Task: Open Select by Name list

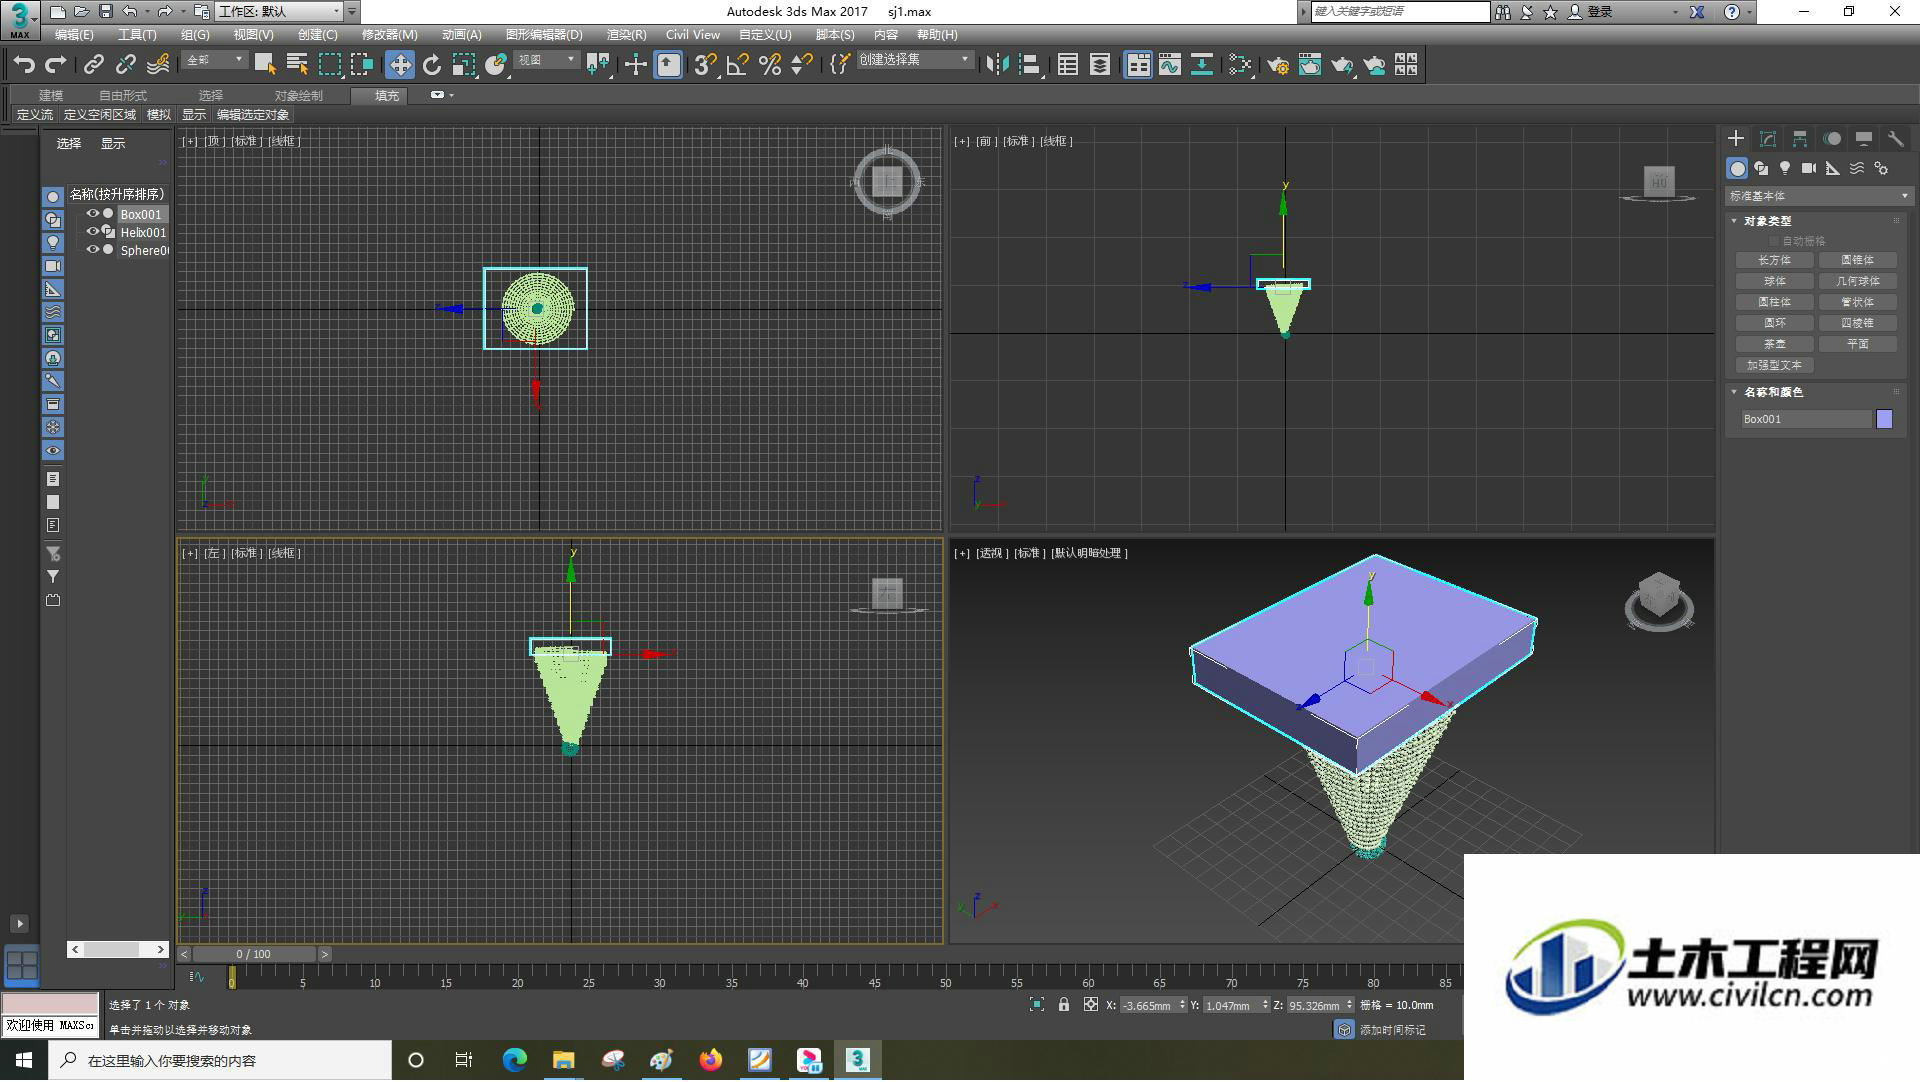Action: (x=297, y=65)
